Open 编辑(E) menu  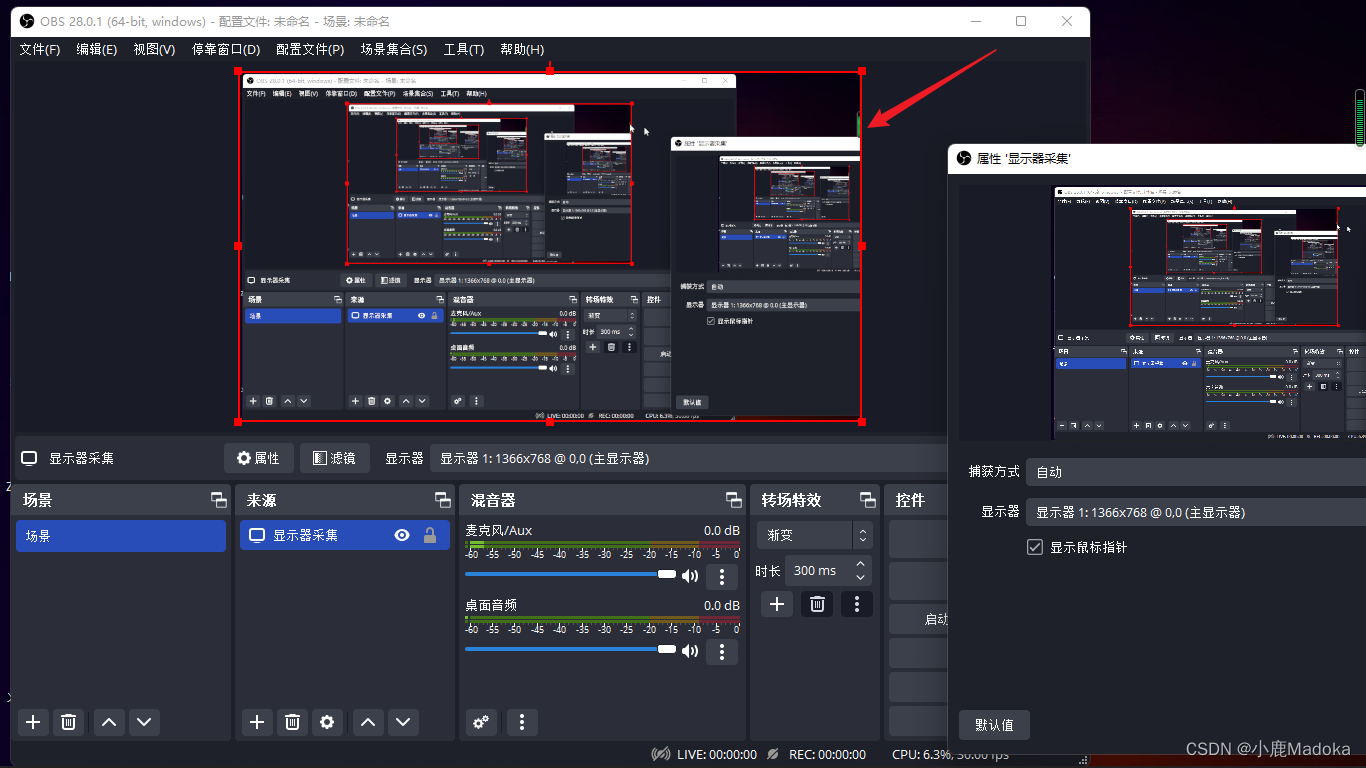[x=97, y=49]
